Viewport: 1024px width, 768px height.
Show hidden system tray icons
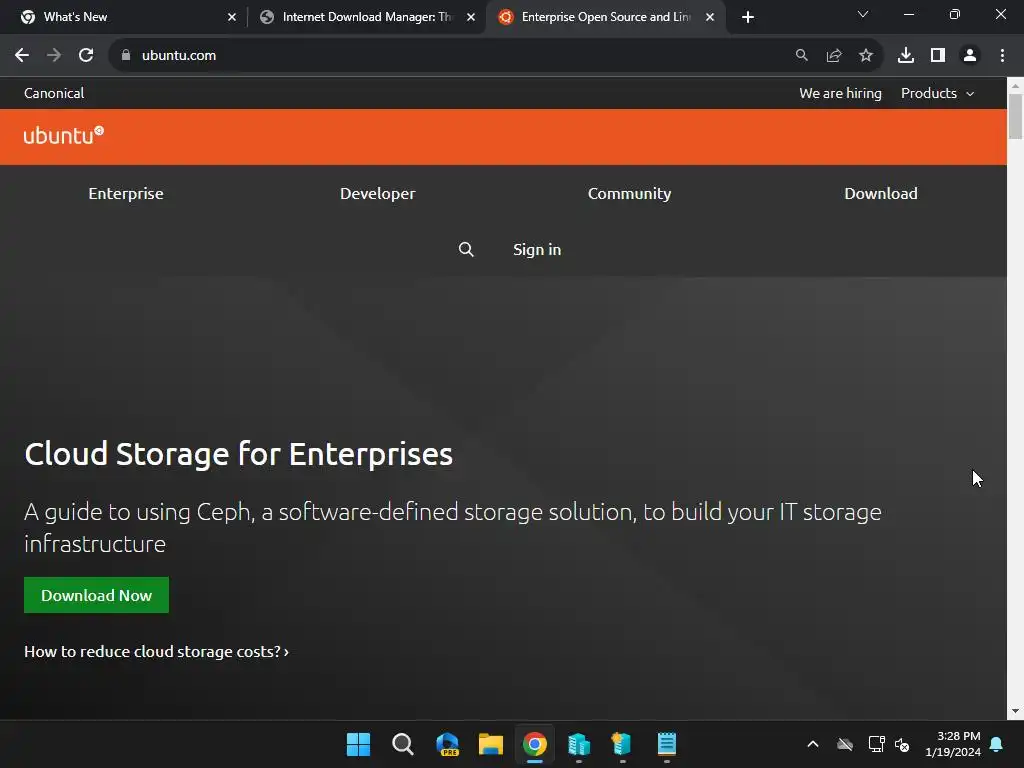[813, 744]
